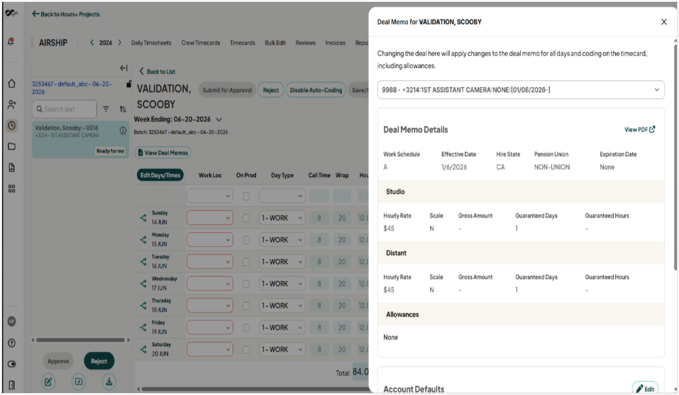679x395 pixels.
Task: Go to next year arrow
Action: (x=120, y=42)
